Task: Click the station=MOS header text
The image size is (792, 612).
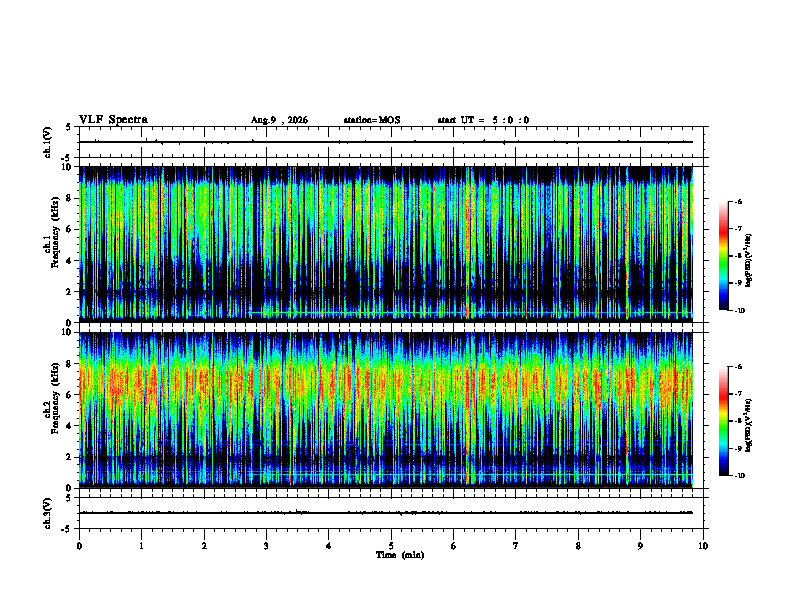Action: click(x=372, y=120)
